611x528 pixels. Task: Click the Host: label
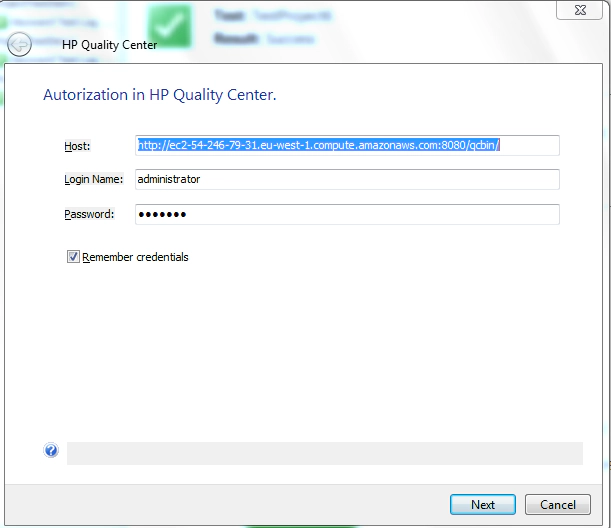pos(77,146)
